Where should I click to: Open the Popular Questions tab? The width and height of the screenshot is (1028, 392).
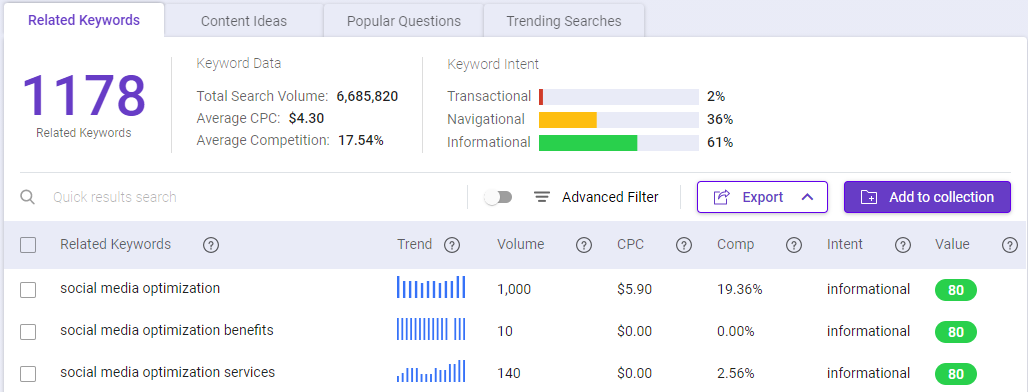pyautogui.click(x=404, y=21)
